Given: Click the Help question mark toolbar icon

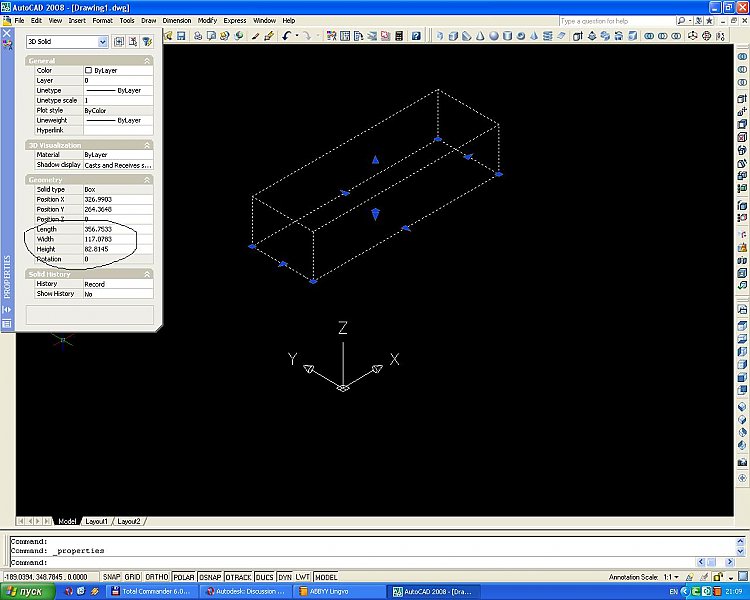Looking at the screenshot, I should pyautogui.click(x=416, y=36).
